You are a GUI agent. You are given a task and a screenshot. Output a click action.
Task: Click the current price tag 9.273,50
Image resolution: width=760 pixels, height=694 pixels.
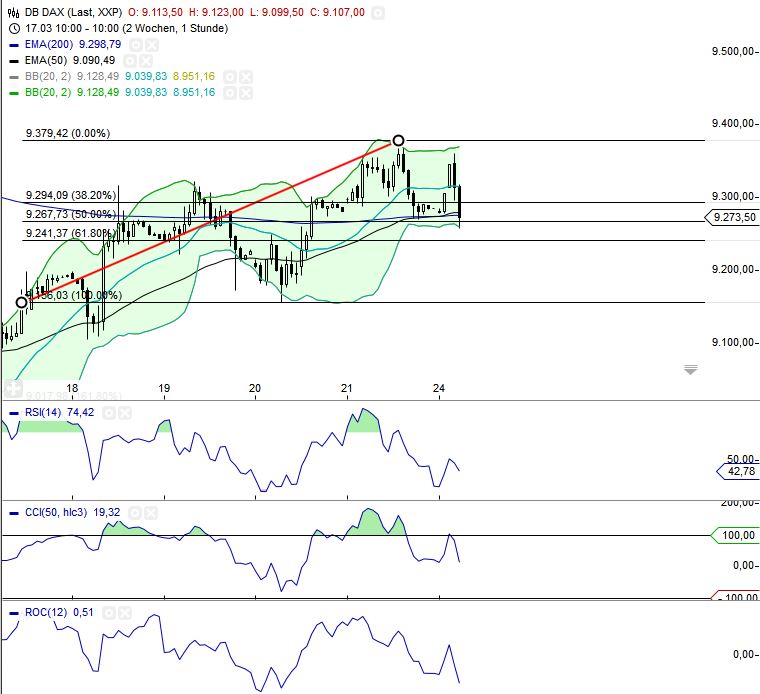point(732,217)
